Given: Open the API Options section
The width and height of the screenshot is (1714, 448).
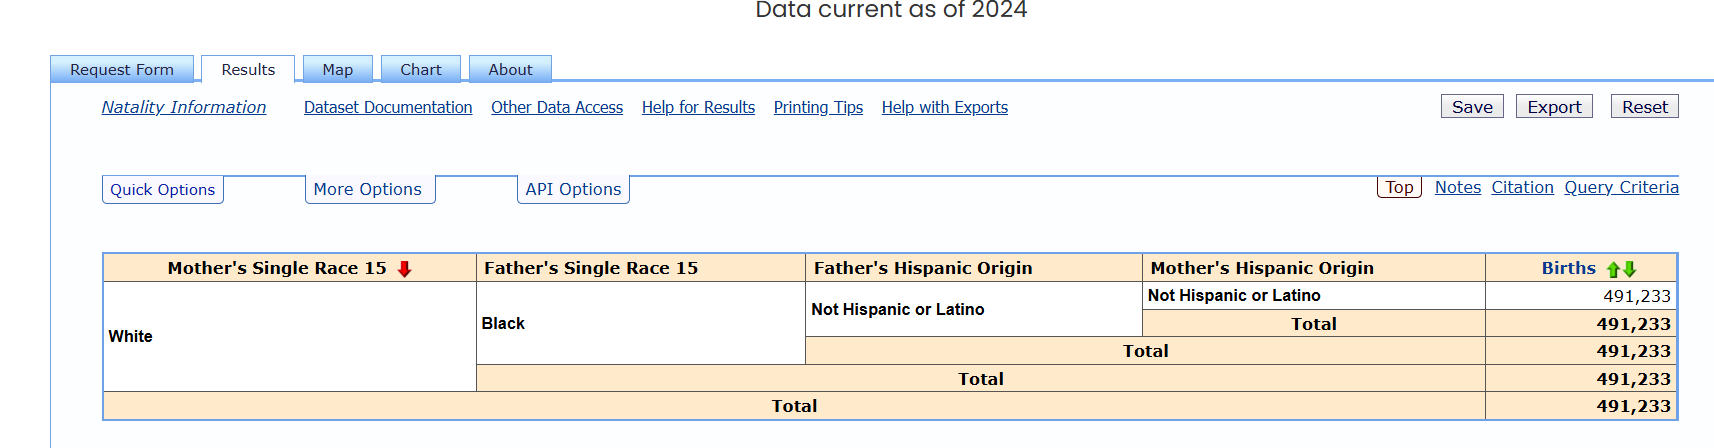Looking at the screenshot, I should 573,190.
